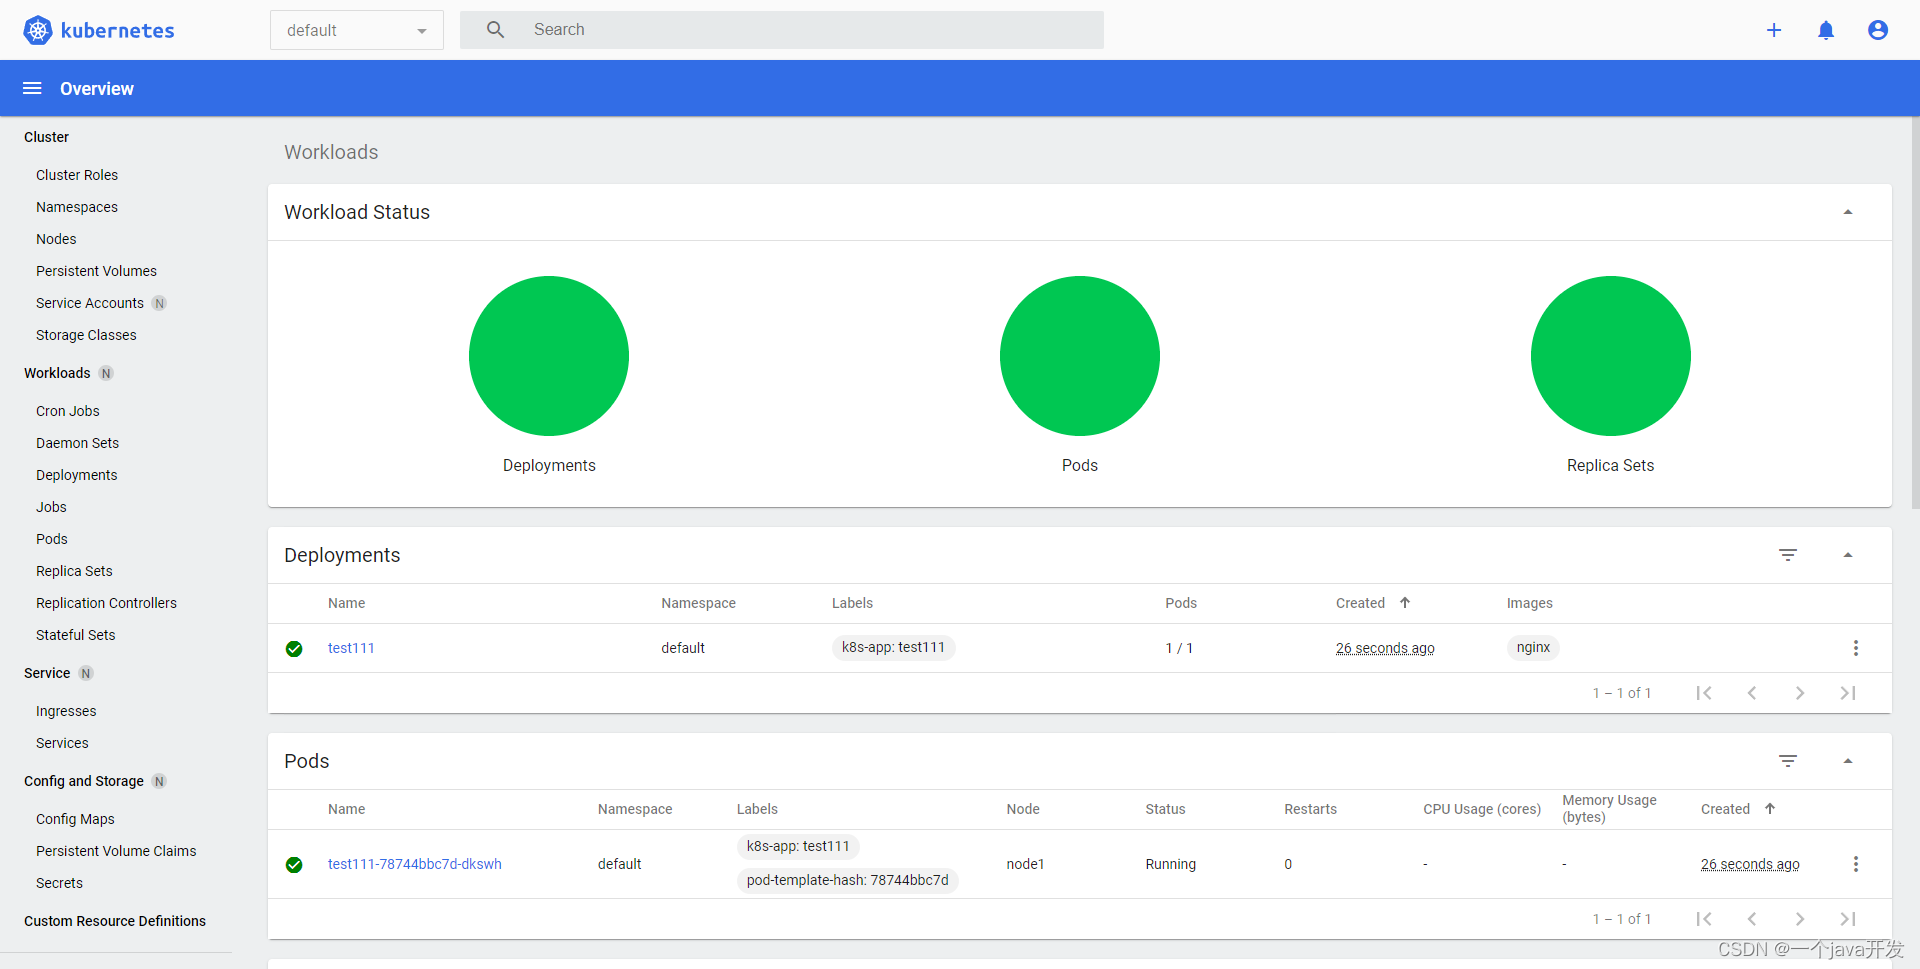The height and width of the screenshot is (969, 1920).
Task: Click the Search input field
Action: coord(700,29)
